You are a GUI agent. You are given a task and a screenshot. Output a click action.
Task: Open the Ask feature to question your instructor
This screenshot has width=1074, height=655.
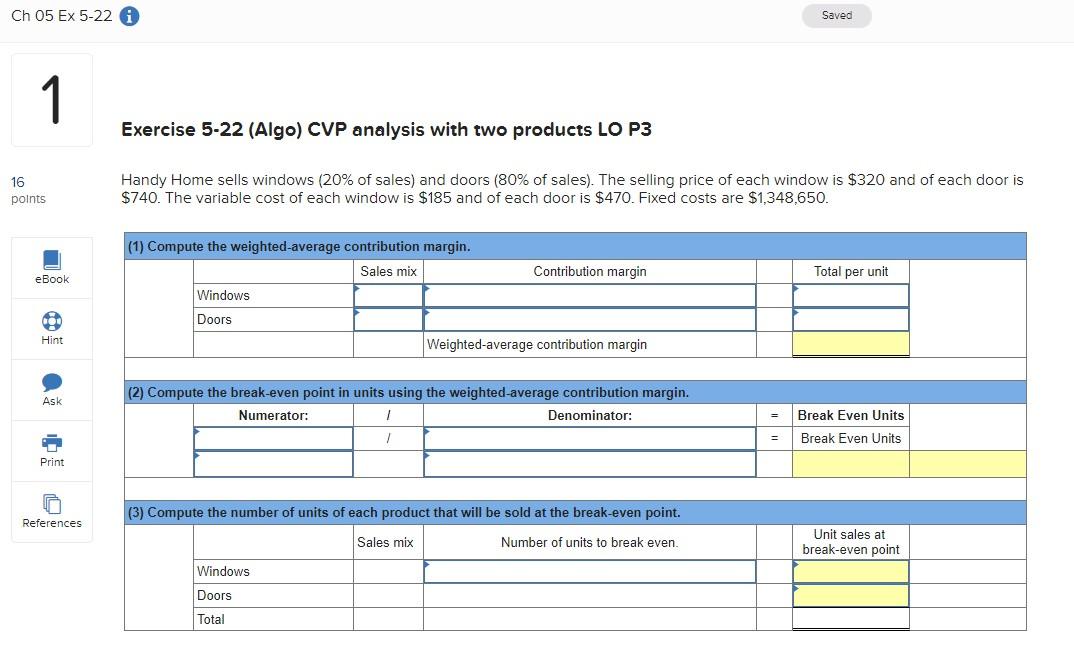(x=51, y=389)
